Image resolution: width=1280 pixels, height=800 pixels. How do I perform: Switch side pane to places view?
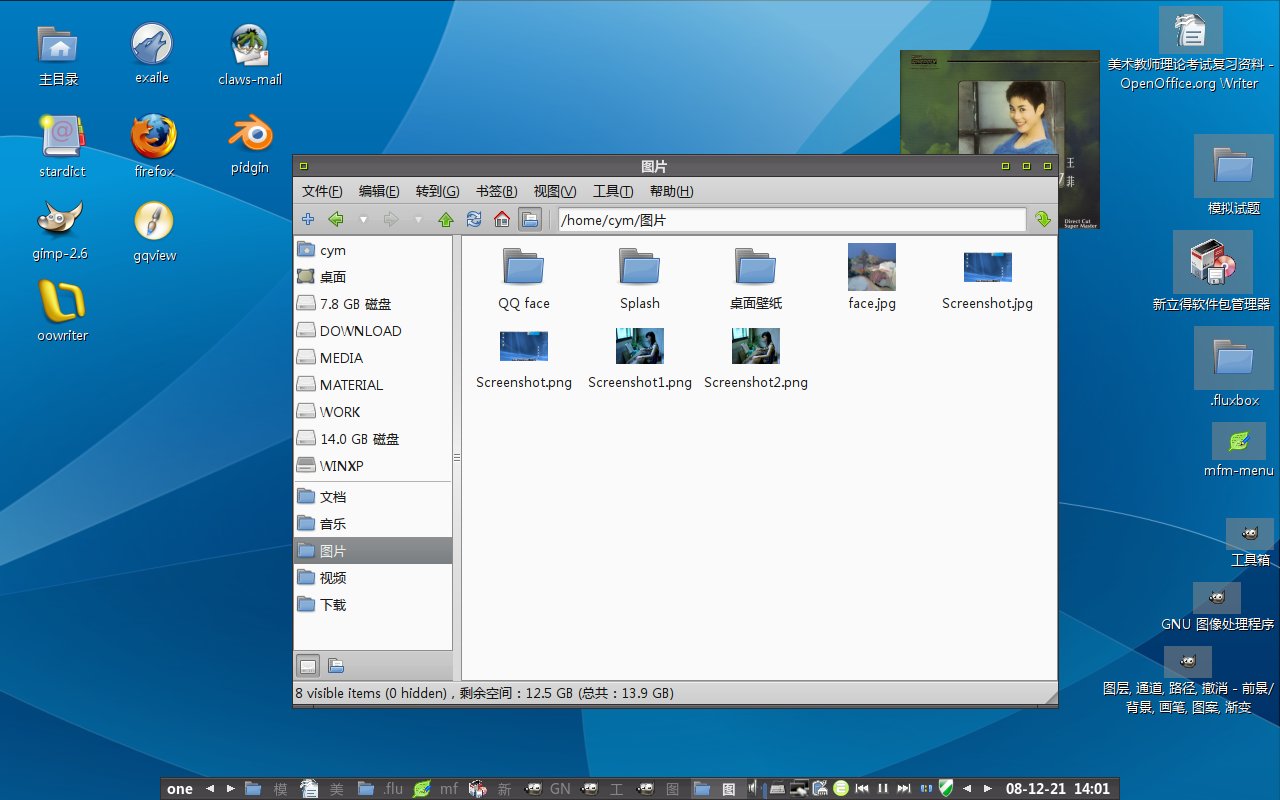309,665
